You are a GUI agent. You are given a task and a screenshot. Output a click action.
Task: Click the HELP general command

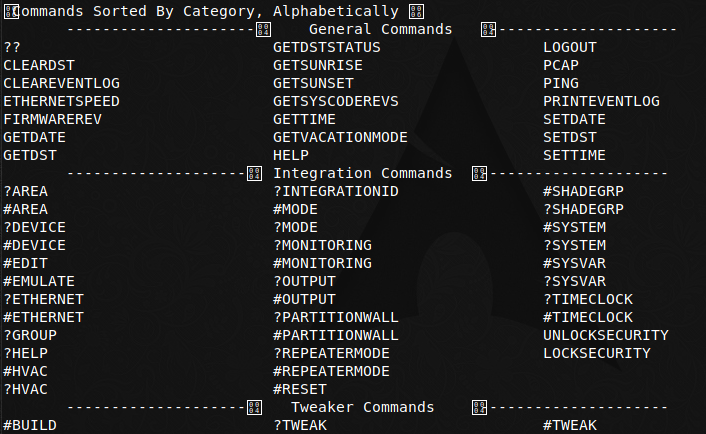coord(291,155)
